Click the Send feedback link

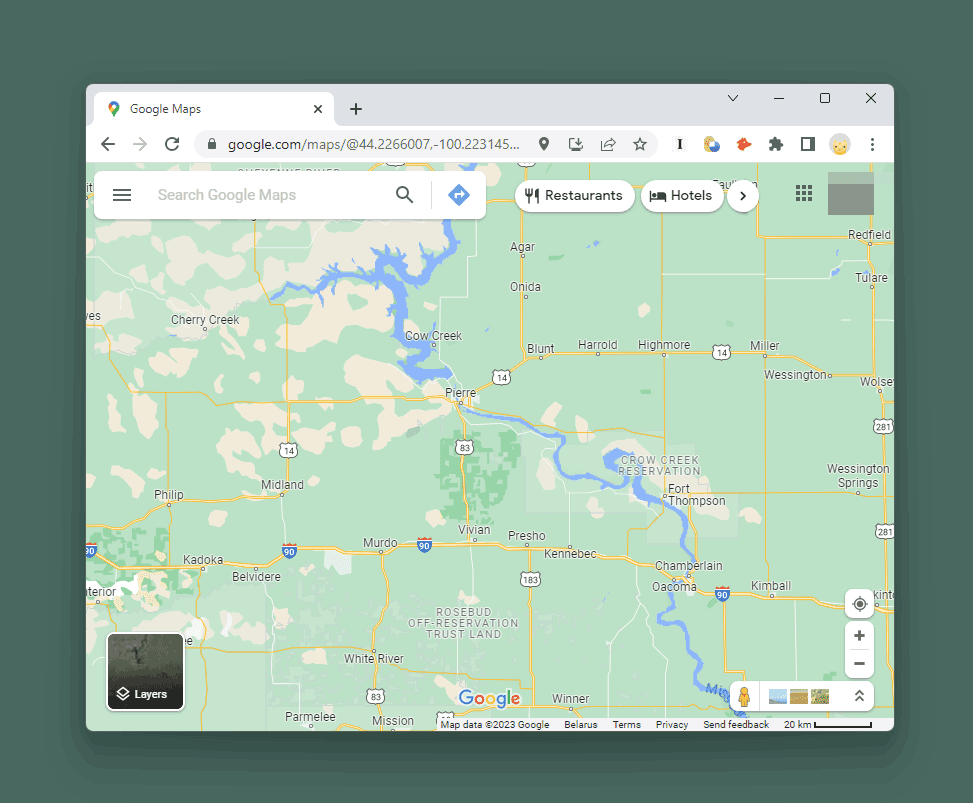[x=736, y=724]
